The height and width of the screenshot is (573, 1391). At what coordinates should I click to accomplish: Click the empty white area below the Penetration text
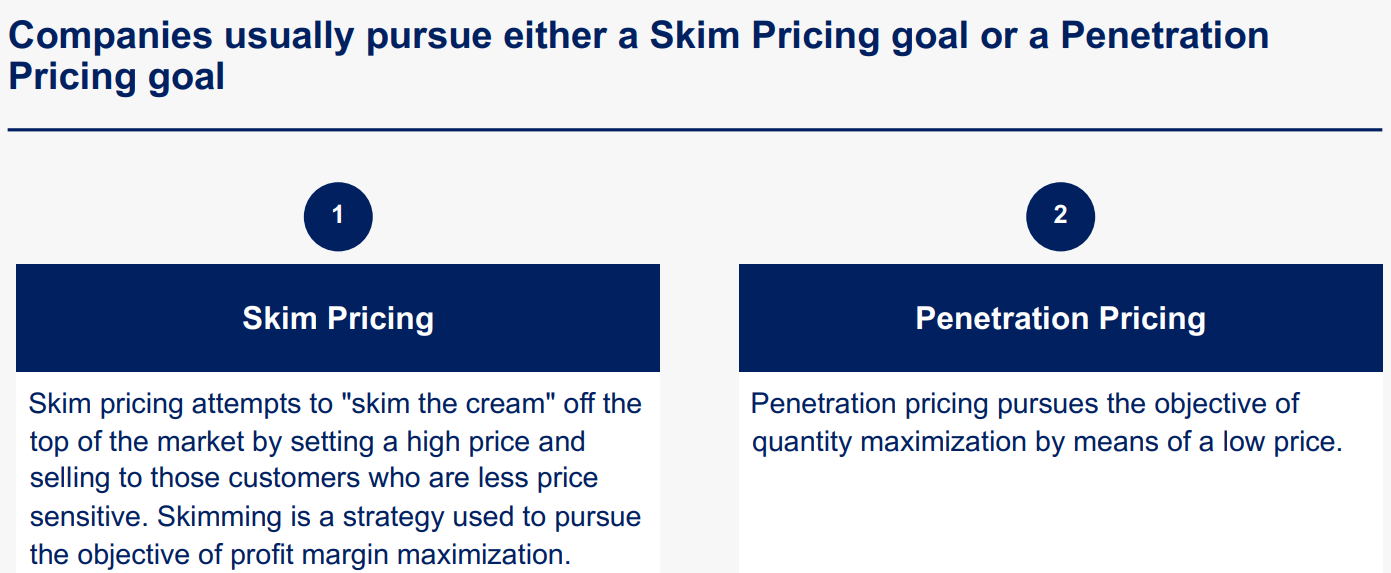pyautogui.click(x=1060, y=520)
